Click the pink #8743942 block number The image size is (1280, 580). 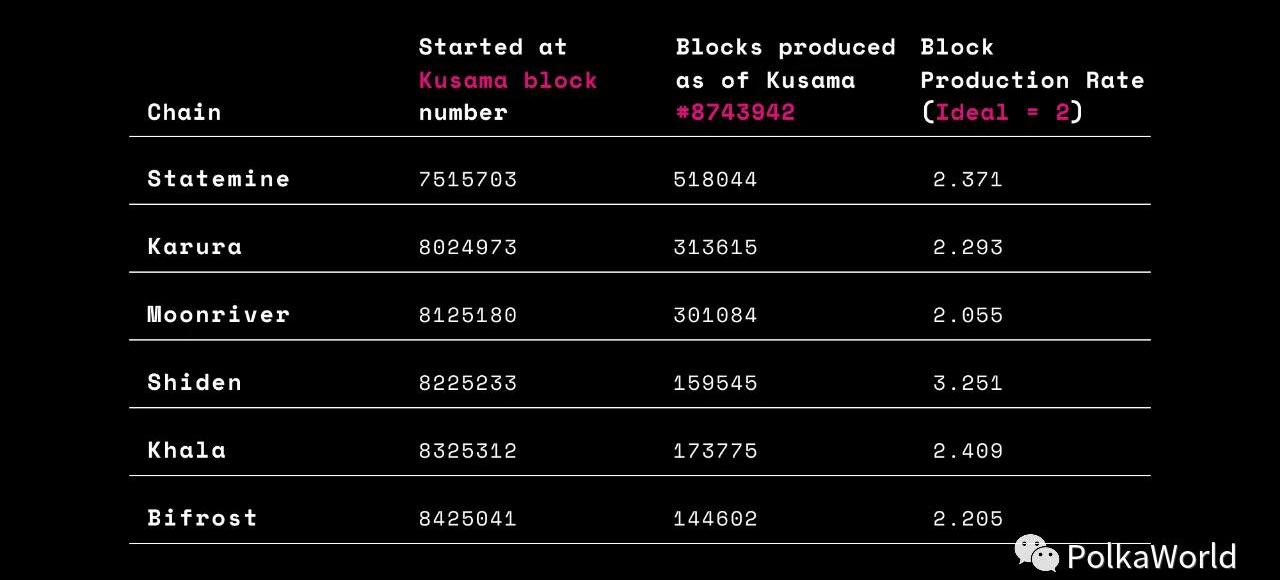click(x=735, y=112)
